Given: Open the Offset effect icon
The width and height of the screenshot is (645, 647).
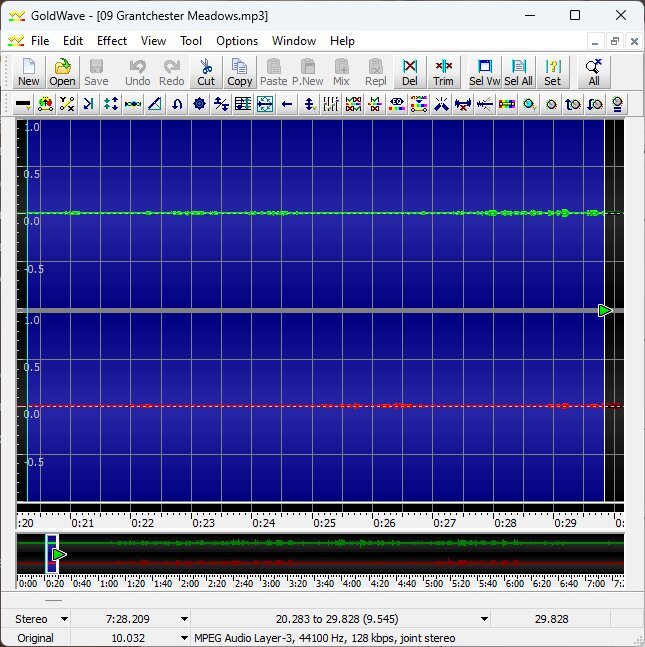Looking at the screenshot, I should (221, 104).
